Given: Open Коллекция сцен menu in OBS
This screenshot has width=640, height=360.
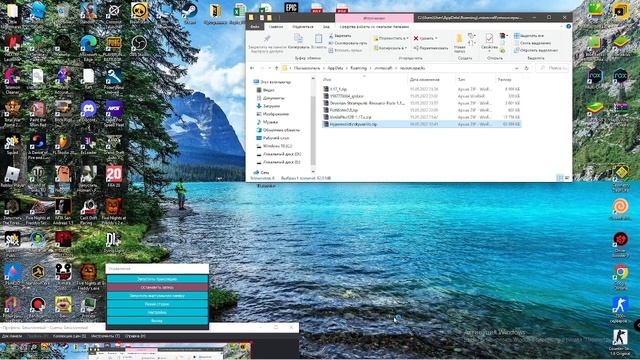Looking at the screenshot, I should point(69,336).
